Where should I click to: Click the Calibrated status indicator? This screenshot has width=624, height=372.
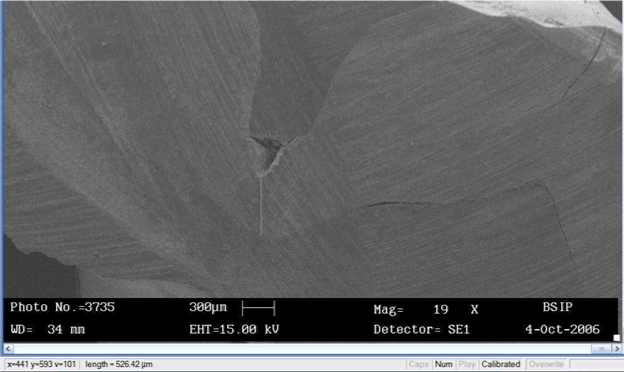[501, 364]
